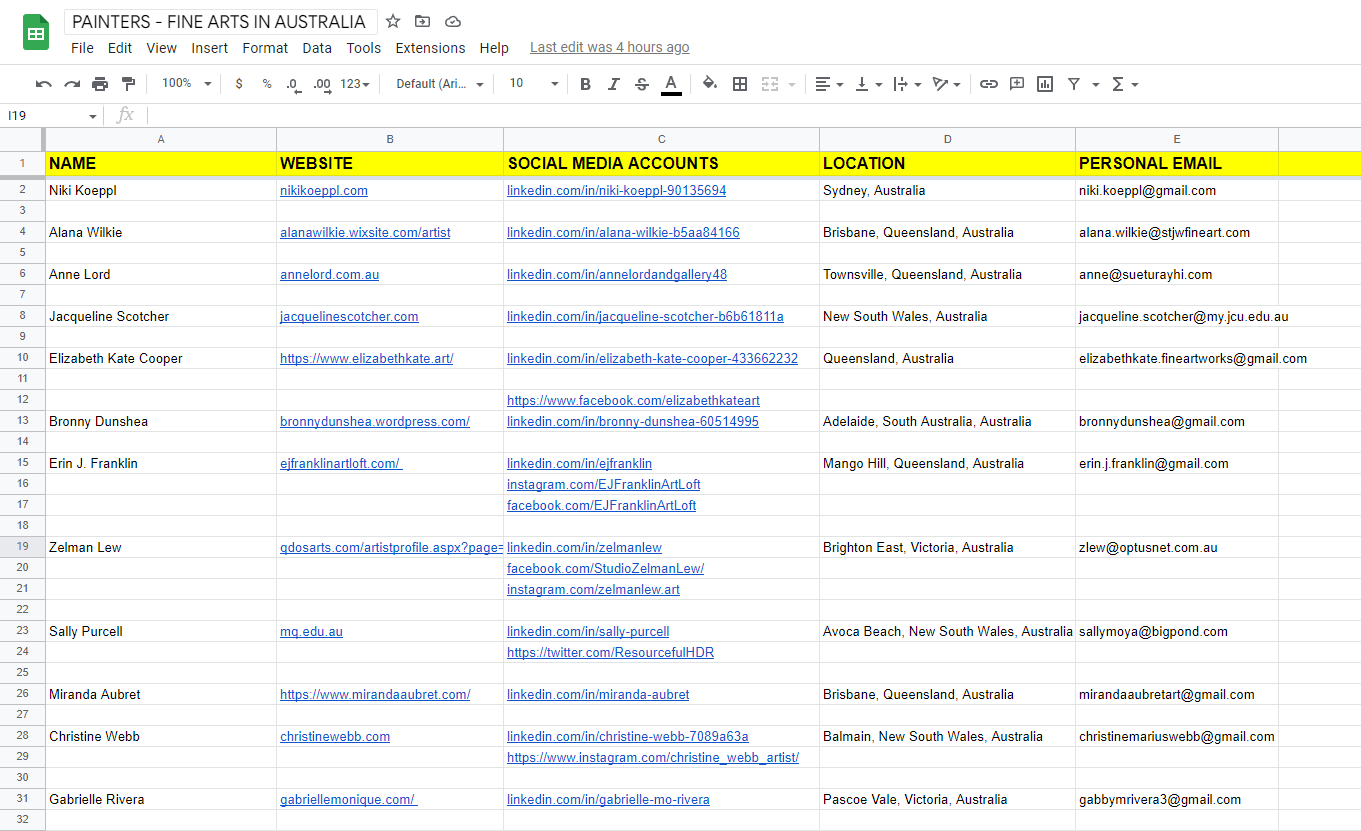Star this spreadsheet
Screen dimensions: 1361x831
click(393, 21)
